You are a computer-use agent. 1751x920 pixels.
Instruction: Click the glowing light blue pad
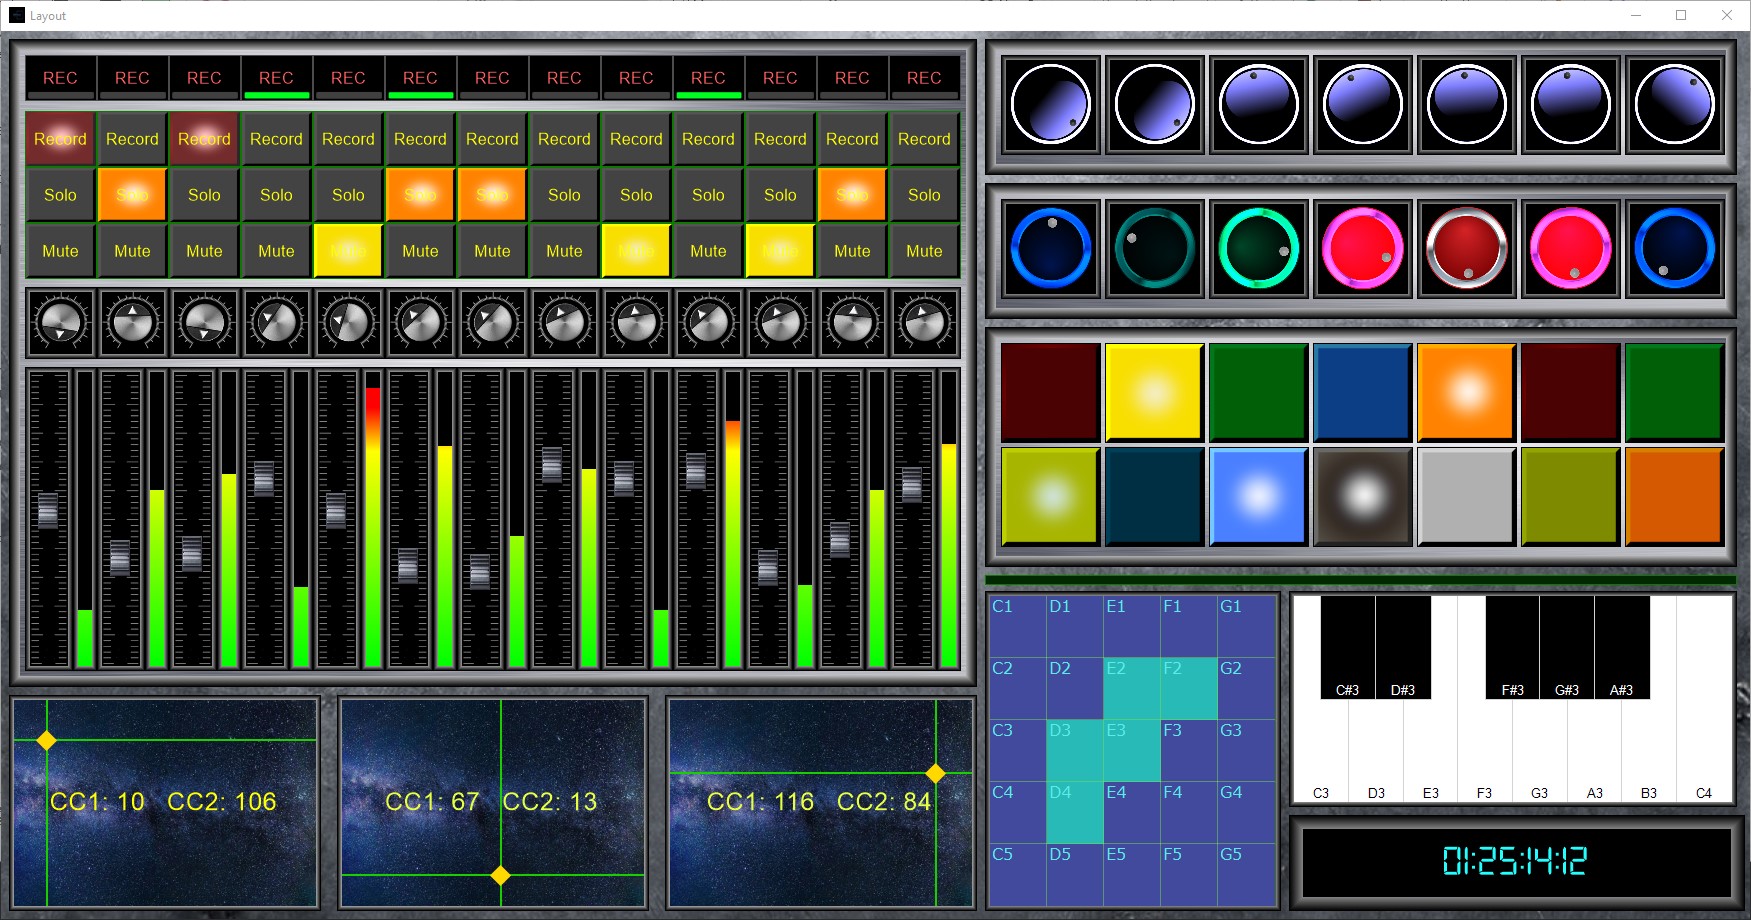pyautogui.click(x=1258, y=496)
